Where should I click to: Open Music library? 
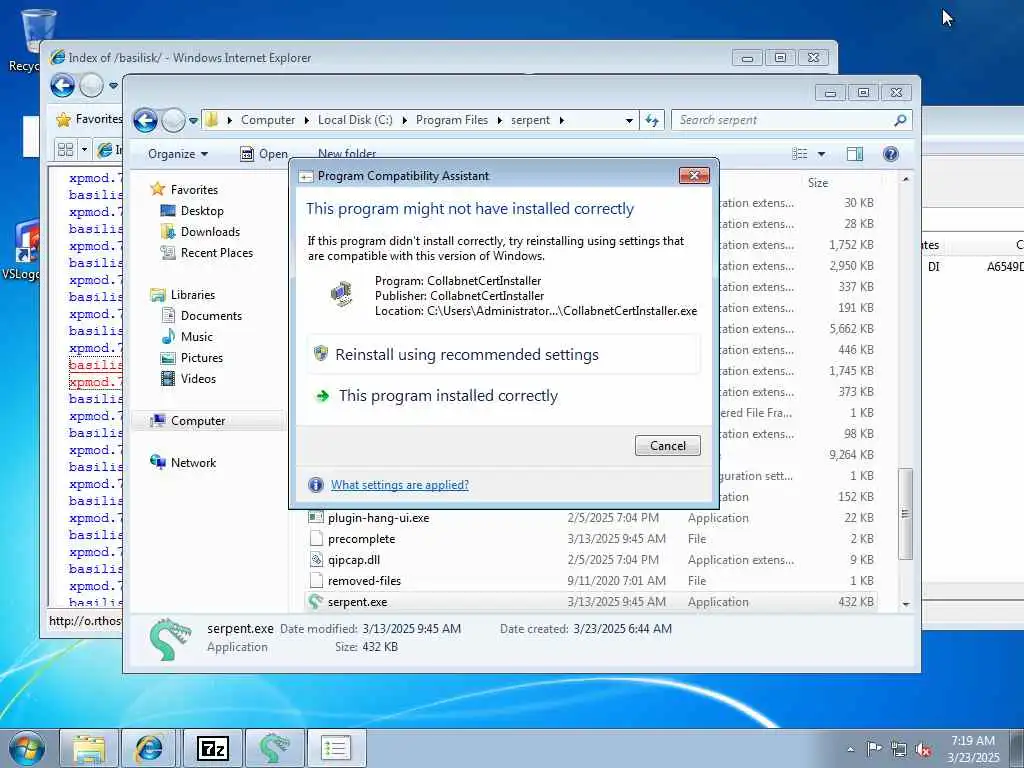tap(187, 336)
